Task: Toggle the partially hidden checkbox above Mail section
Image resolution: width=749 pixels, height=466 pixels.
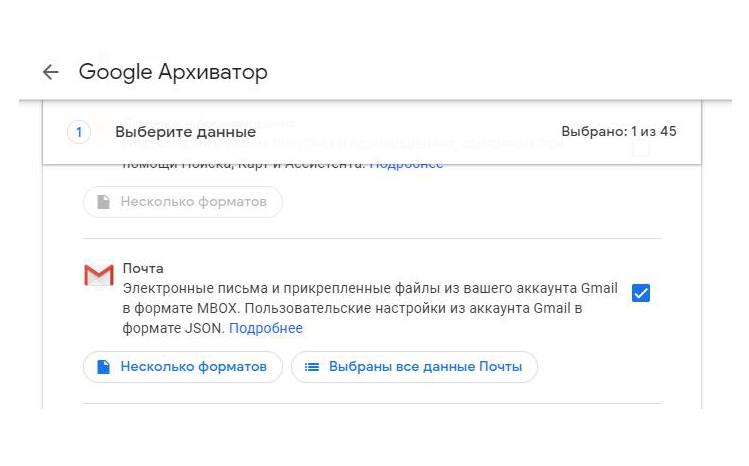Action: [x=641, y=150]
